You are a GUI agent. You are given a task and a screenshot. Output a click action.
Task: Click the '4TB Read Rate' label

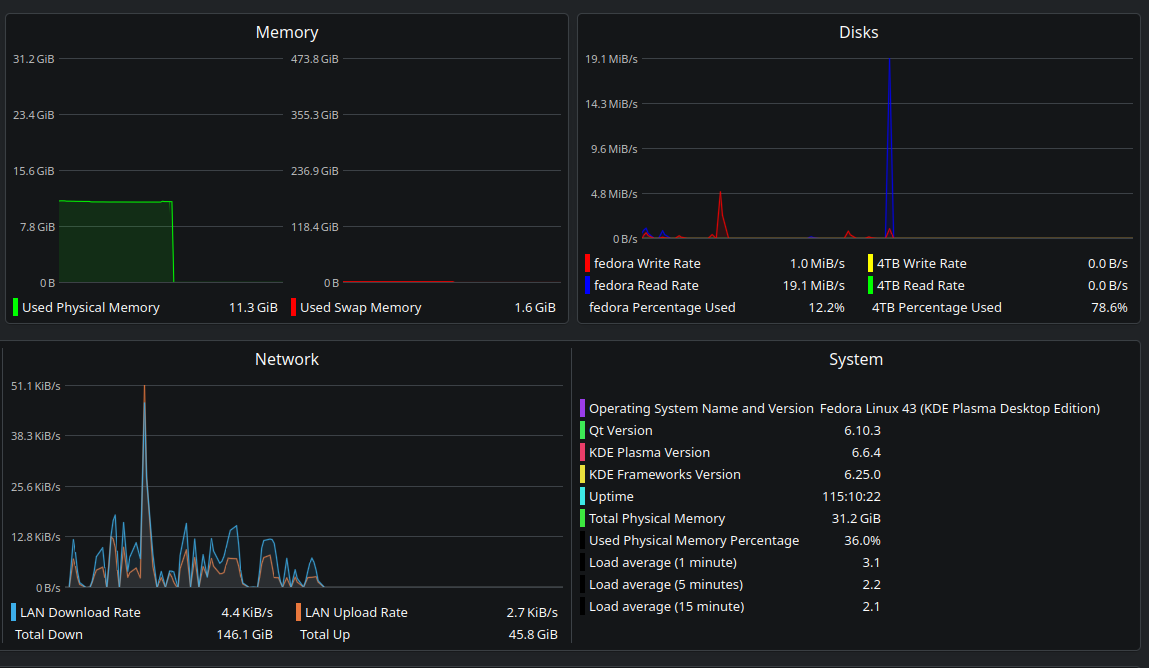pyautogui.click(x=920, y=286)
